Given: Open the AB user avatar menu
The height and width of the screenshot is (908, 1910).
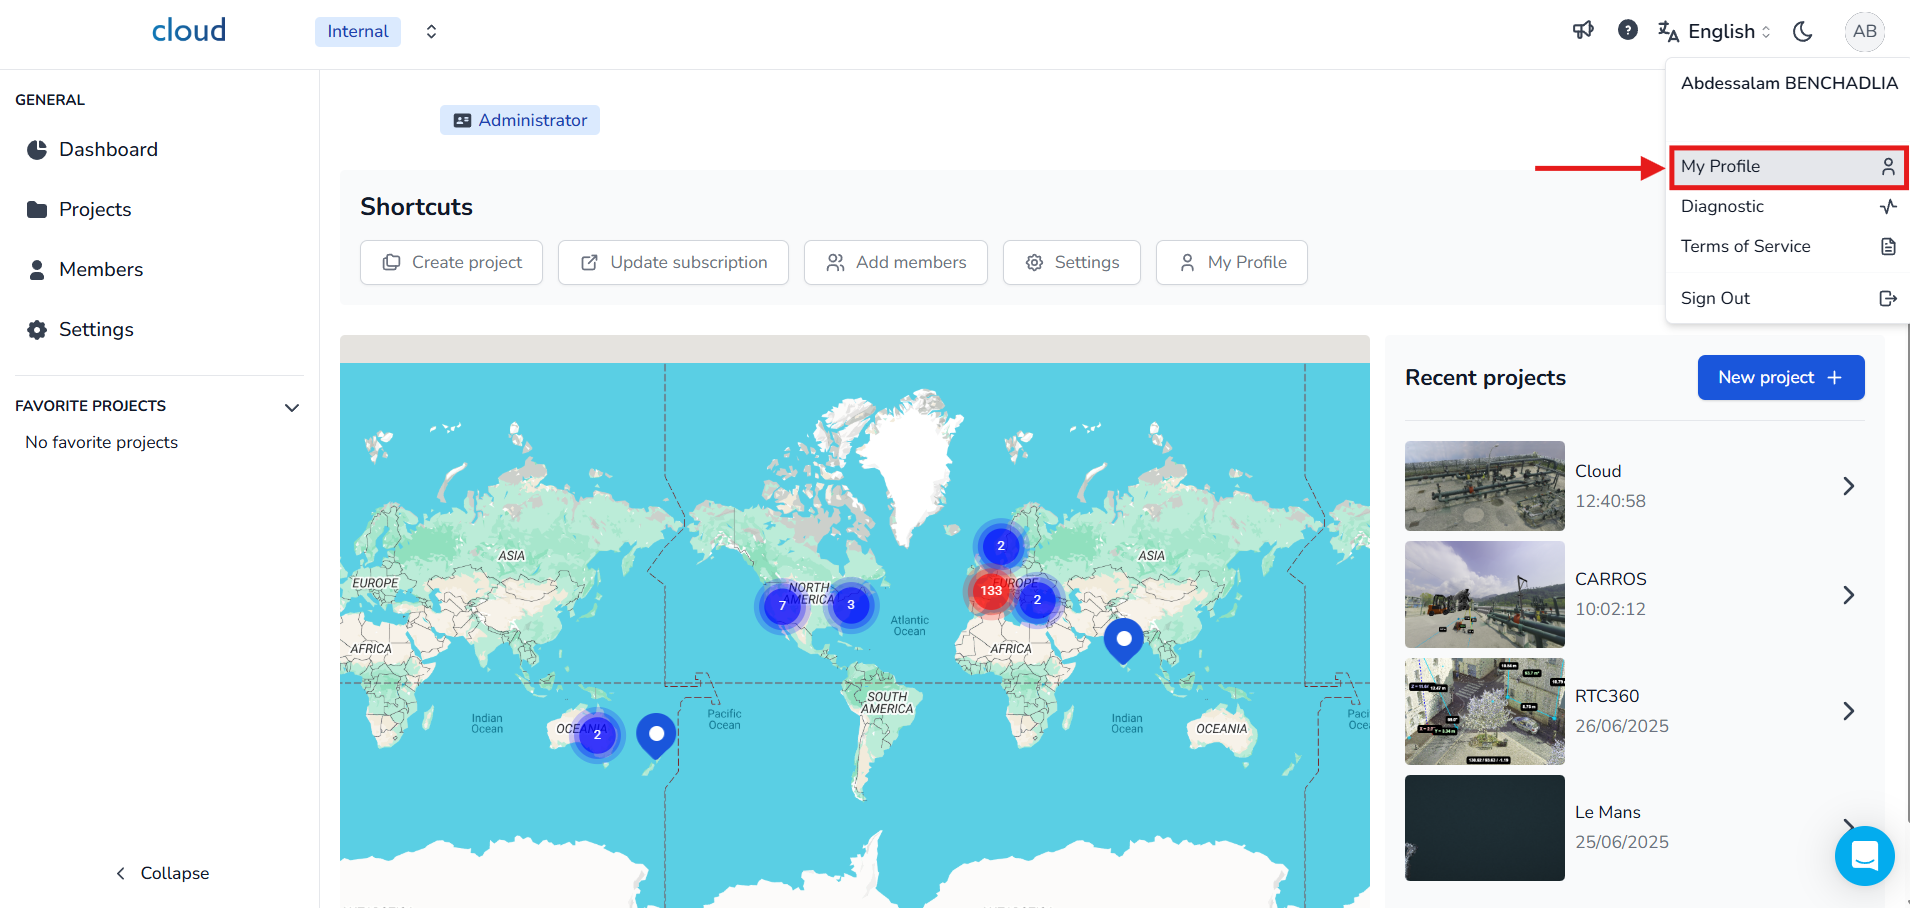Looking at the screenshot, I should coord(1864,31).
